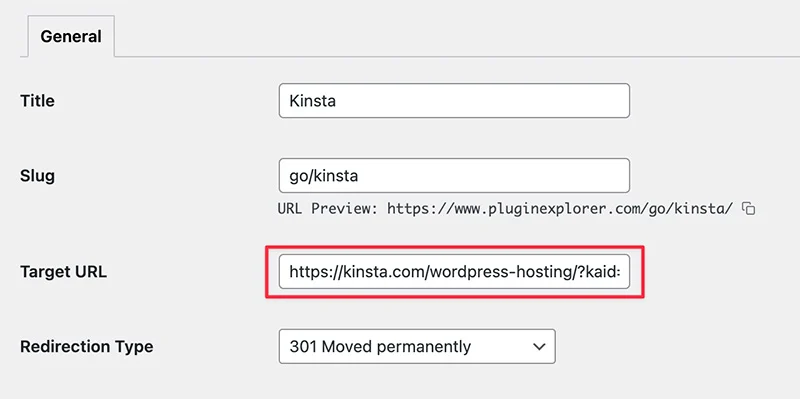Copy the URL preview with the clipboard icon

point(748,208)
